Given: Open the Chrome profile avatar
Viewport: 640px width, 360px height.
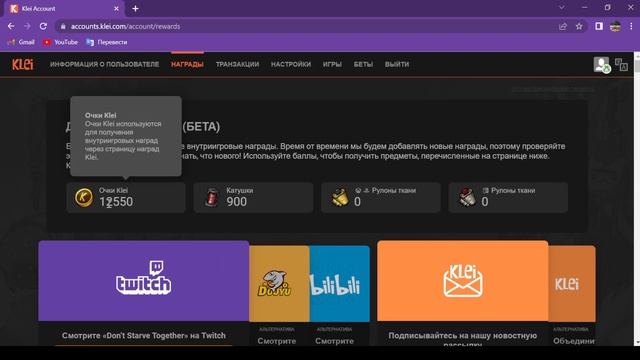Looking at the screenshot, I should pyautogui.click(x=615, y=26).
